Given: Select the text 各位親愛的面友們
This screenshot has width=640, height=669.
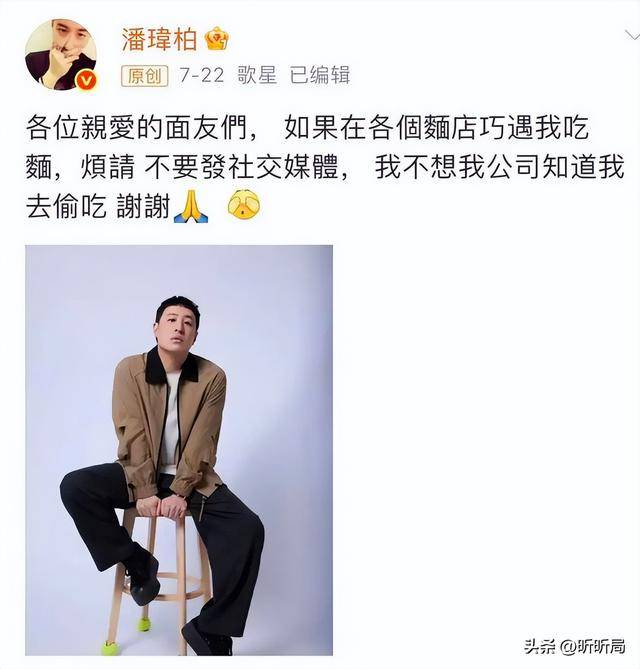Looking at the screenshot, I should (x=137, y=127).
